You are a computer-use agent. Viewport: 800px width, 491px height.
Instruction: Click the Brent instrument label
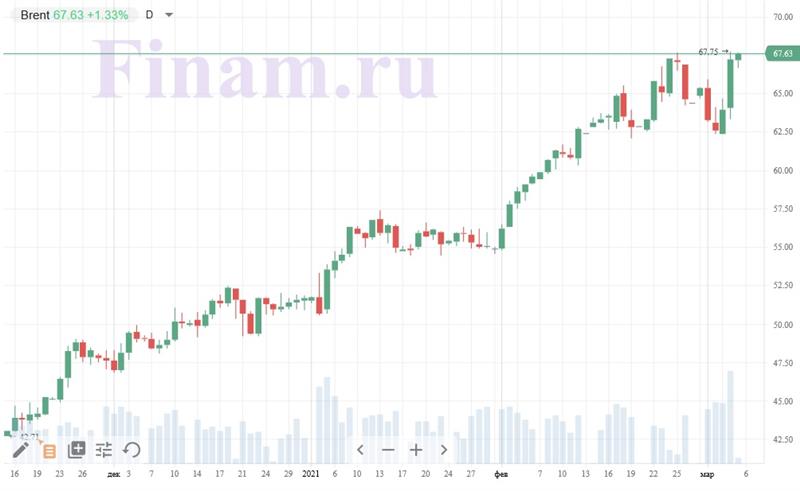(x=35, y=15)
